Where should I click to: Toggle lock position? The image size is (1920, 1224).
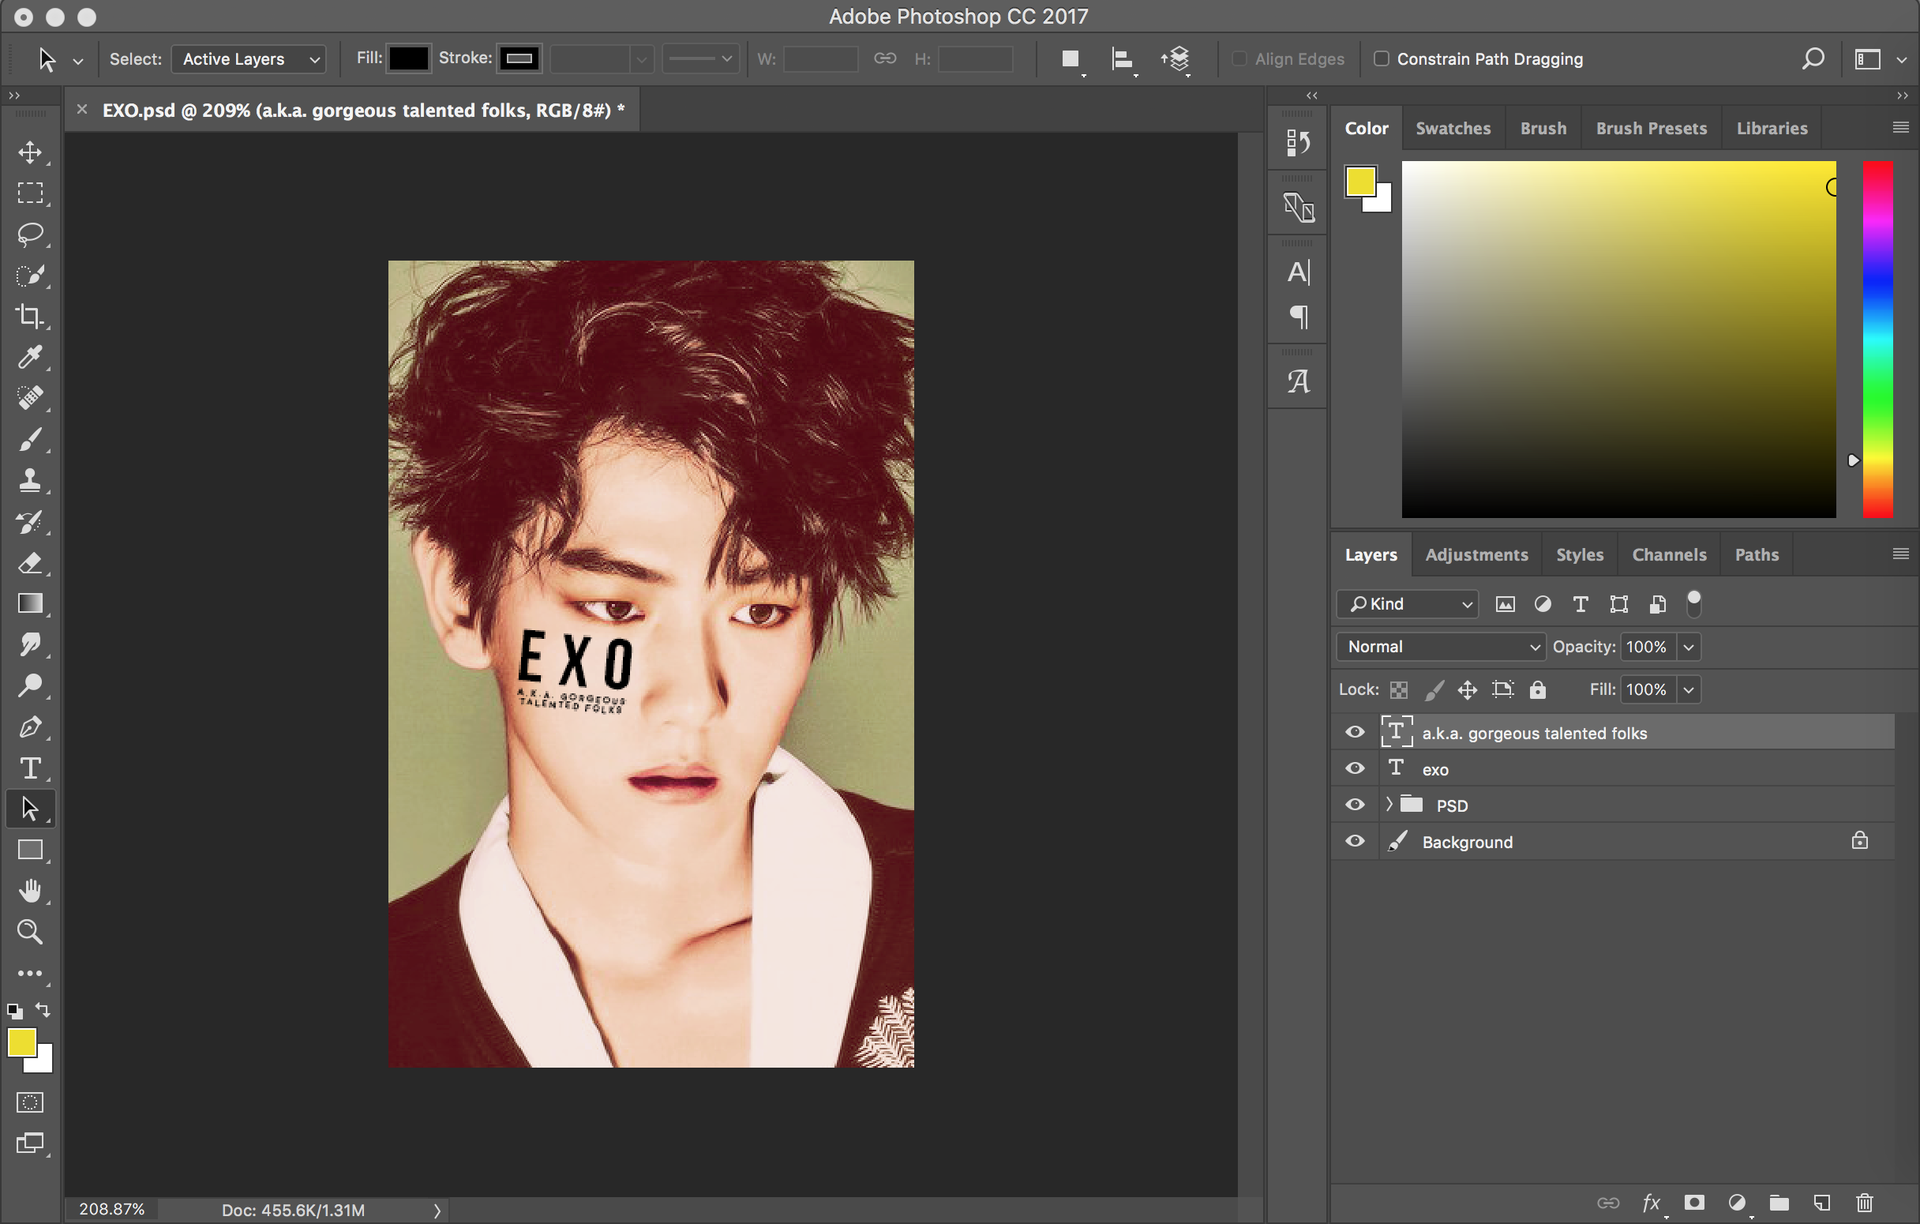(x=1467, y=690)
